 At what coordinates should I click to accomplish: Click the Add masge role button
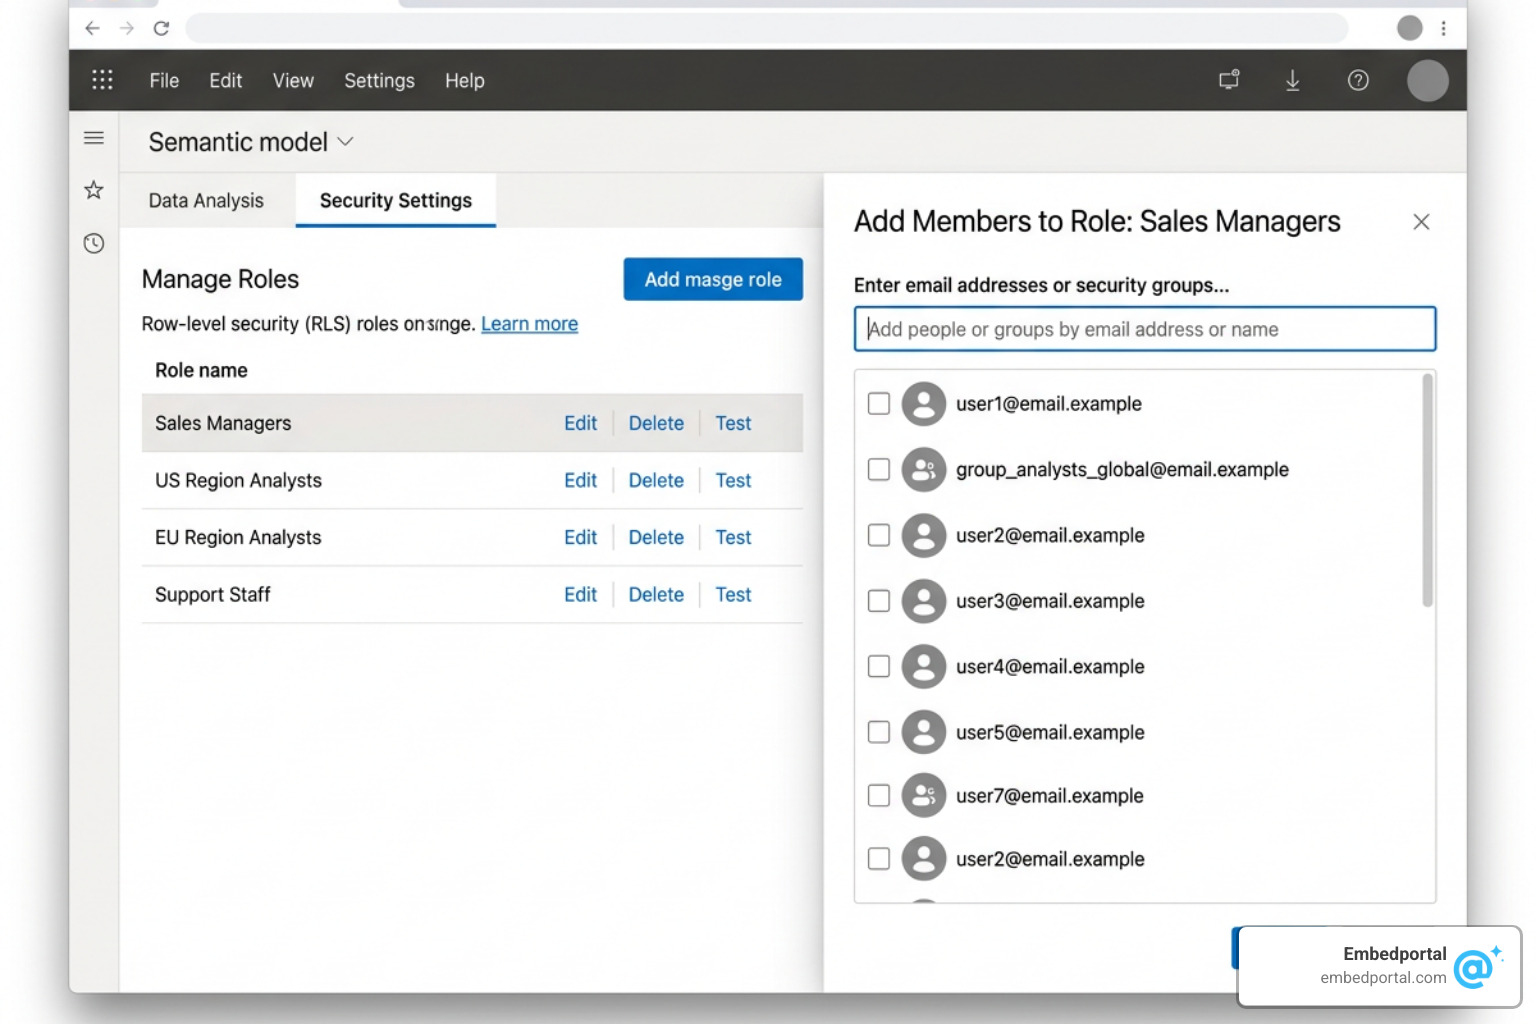pos(713,279)
